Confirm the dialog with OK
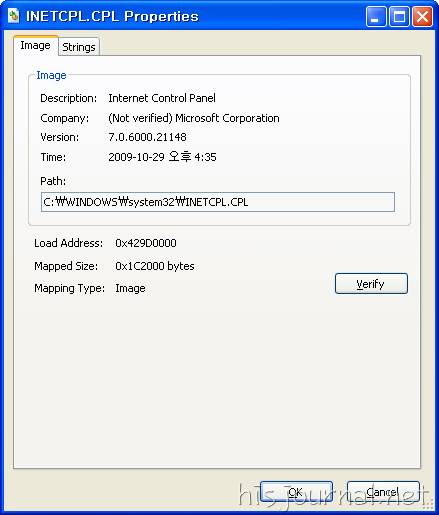Viewport: 439px width, 515px height. click(x=296, y=492)
